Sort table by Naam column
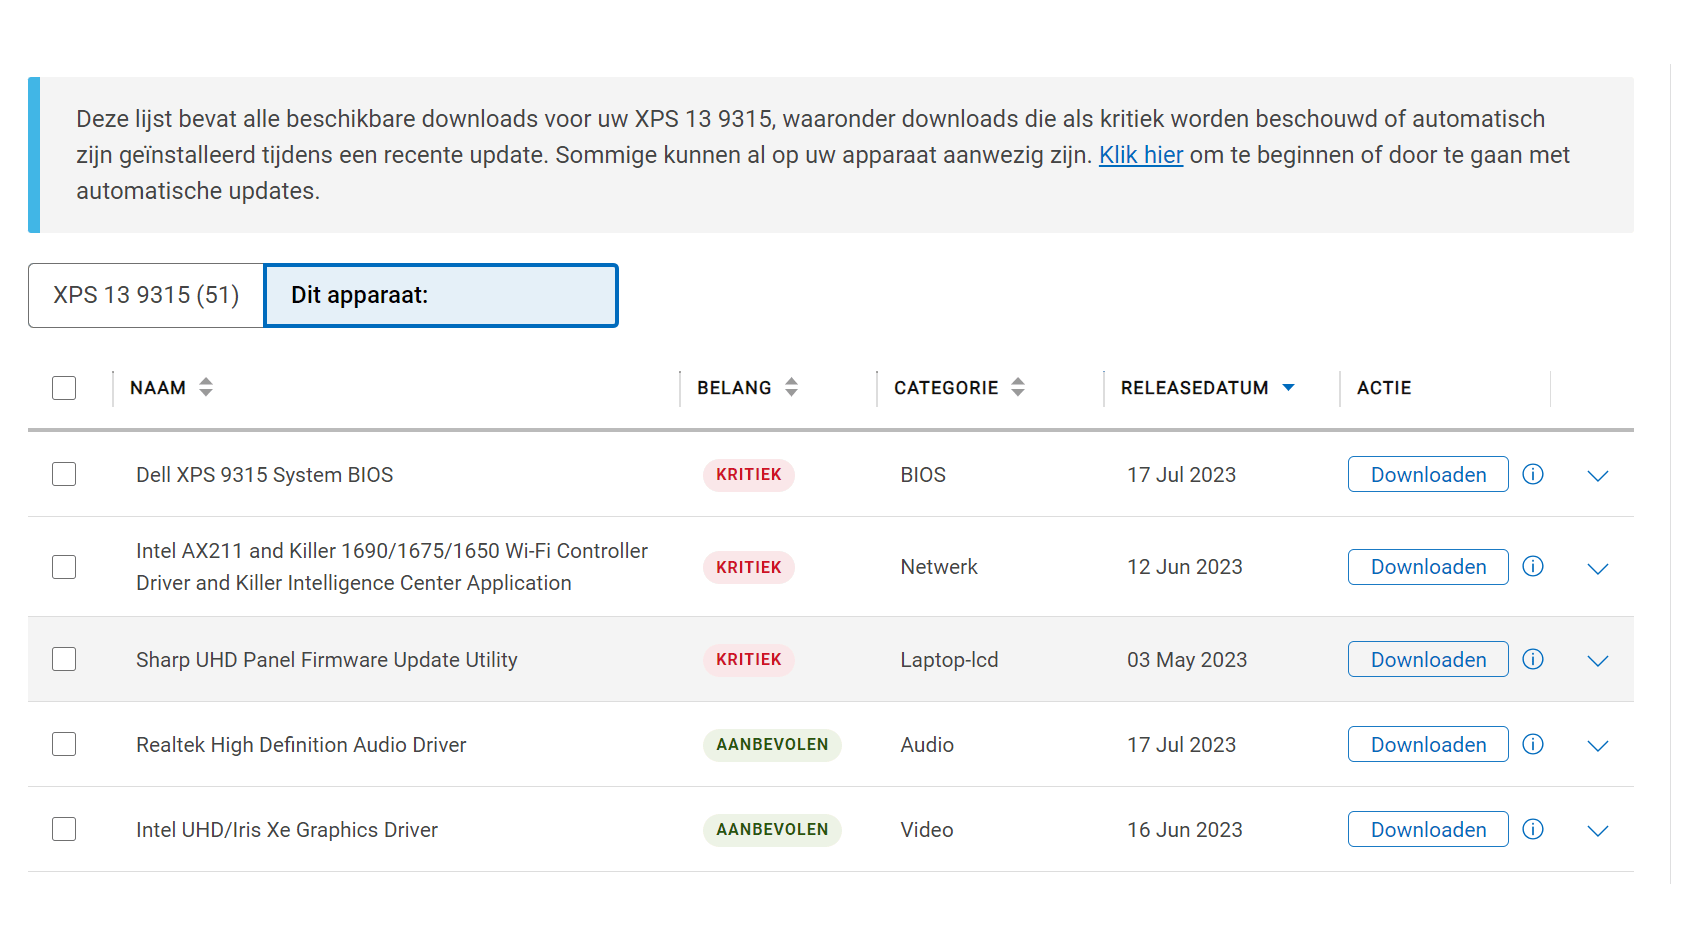The width and height of the screenshot is (1683, 947). (x=206, y=387)
